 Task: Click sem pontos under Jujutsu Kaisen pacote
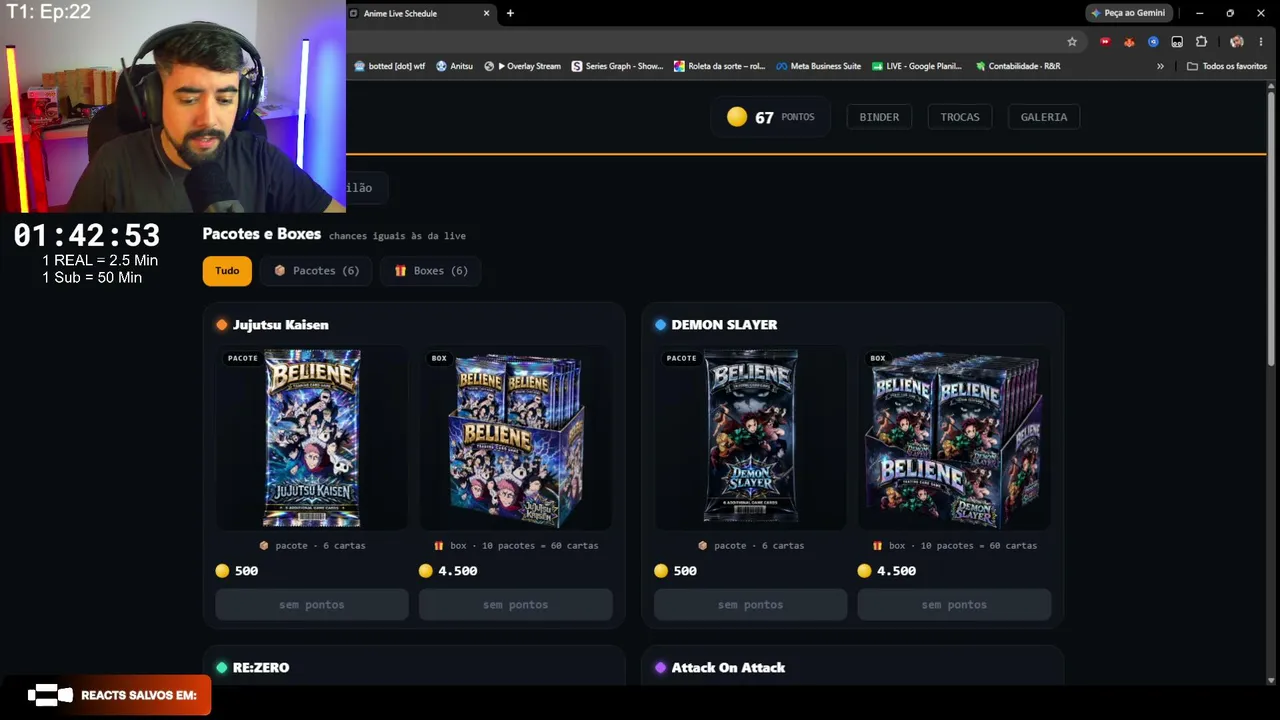point(312,605)
